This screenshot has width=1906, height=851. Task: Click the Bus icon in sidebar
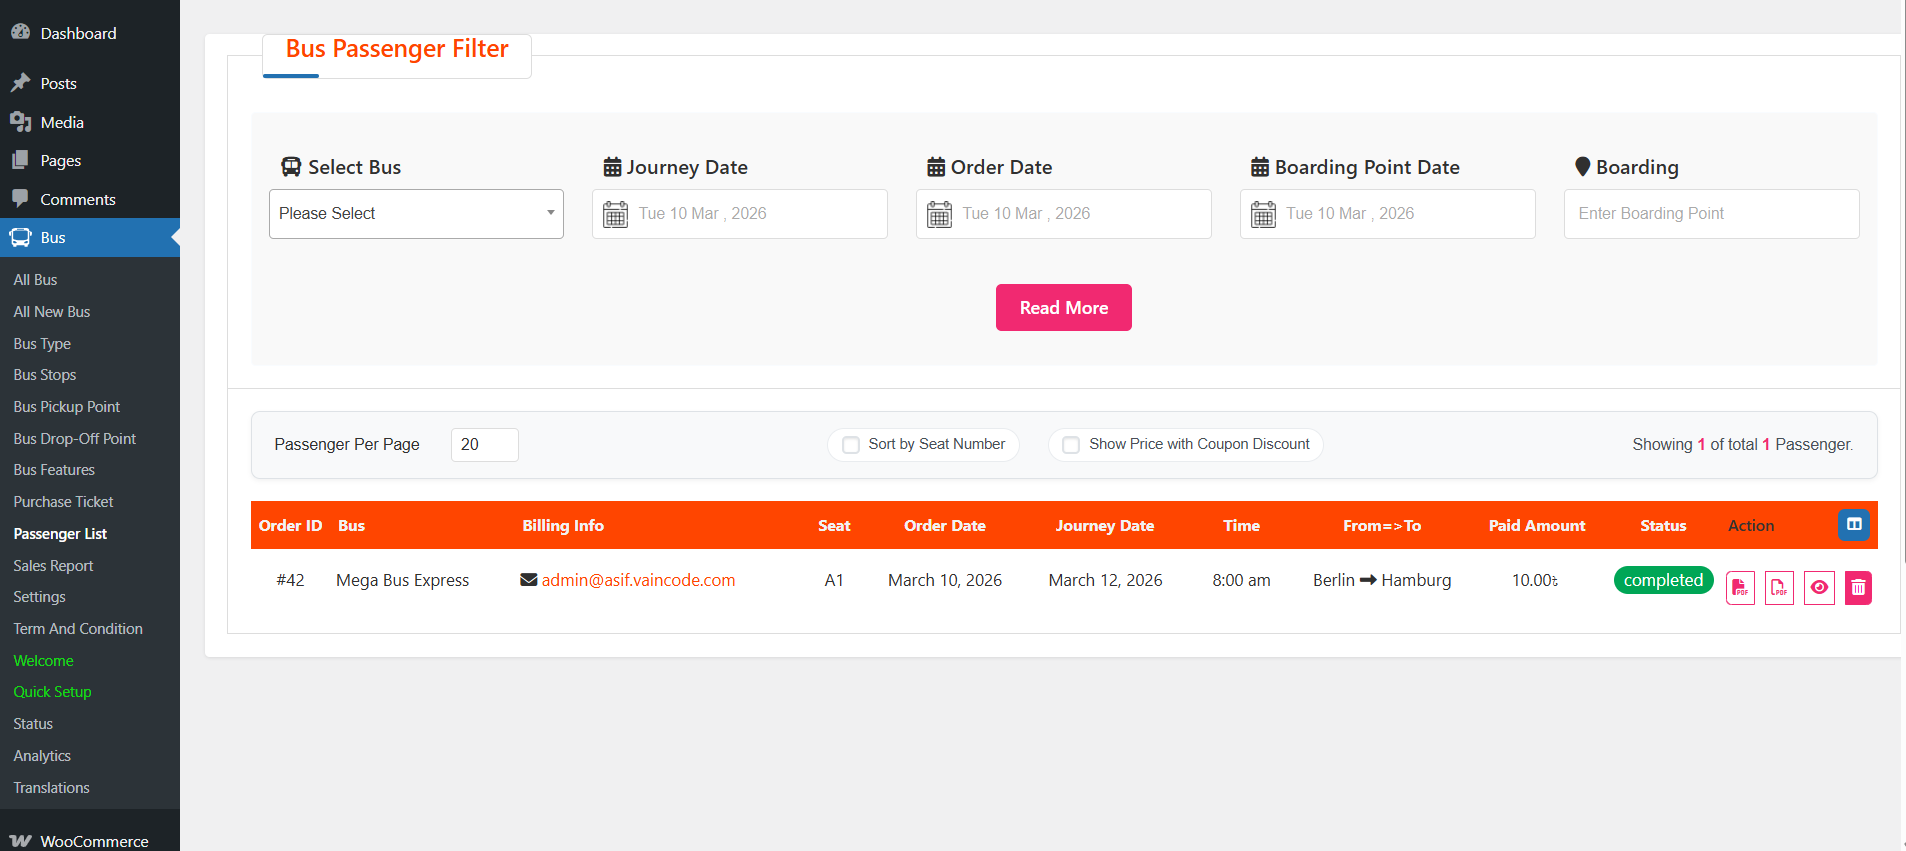click(21, 238)
